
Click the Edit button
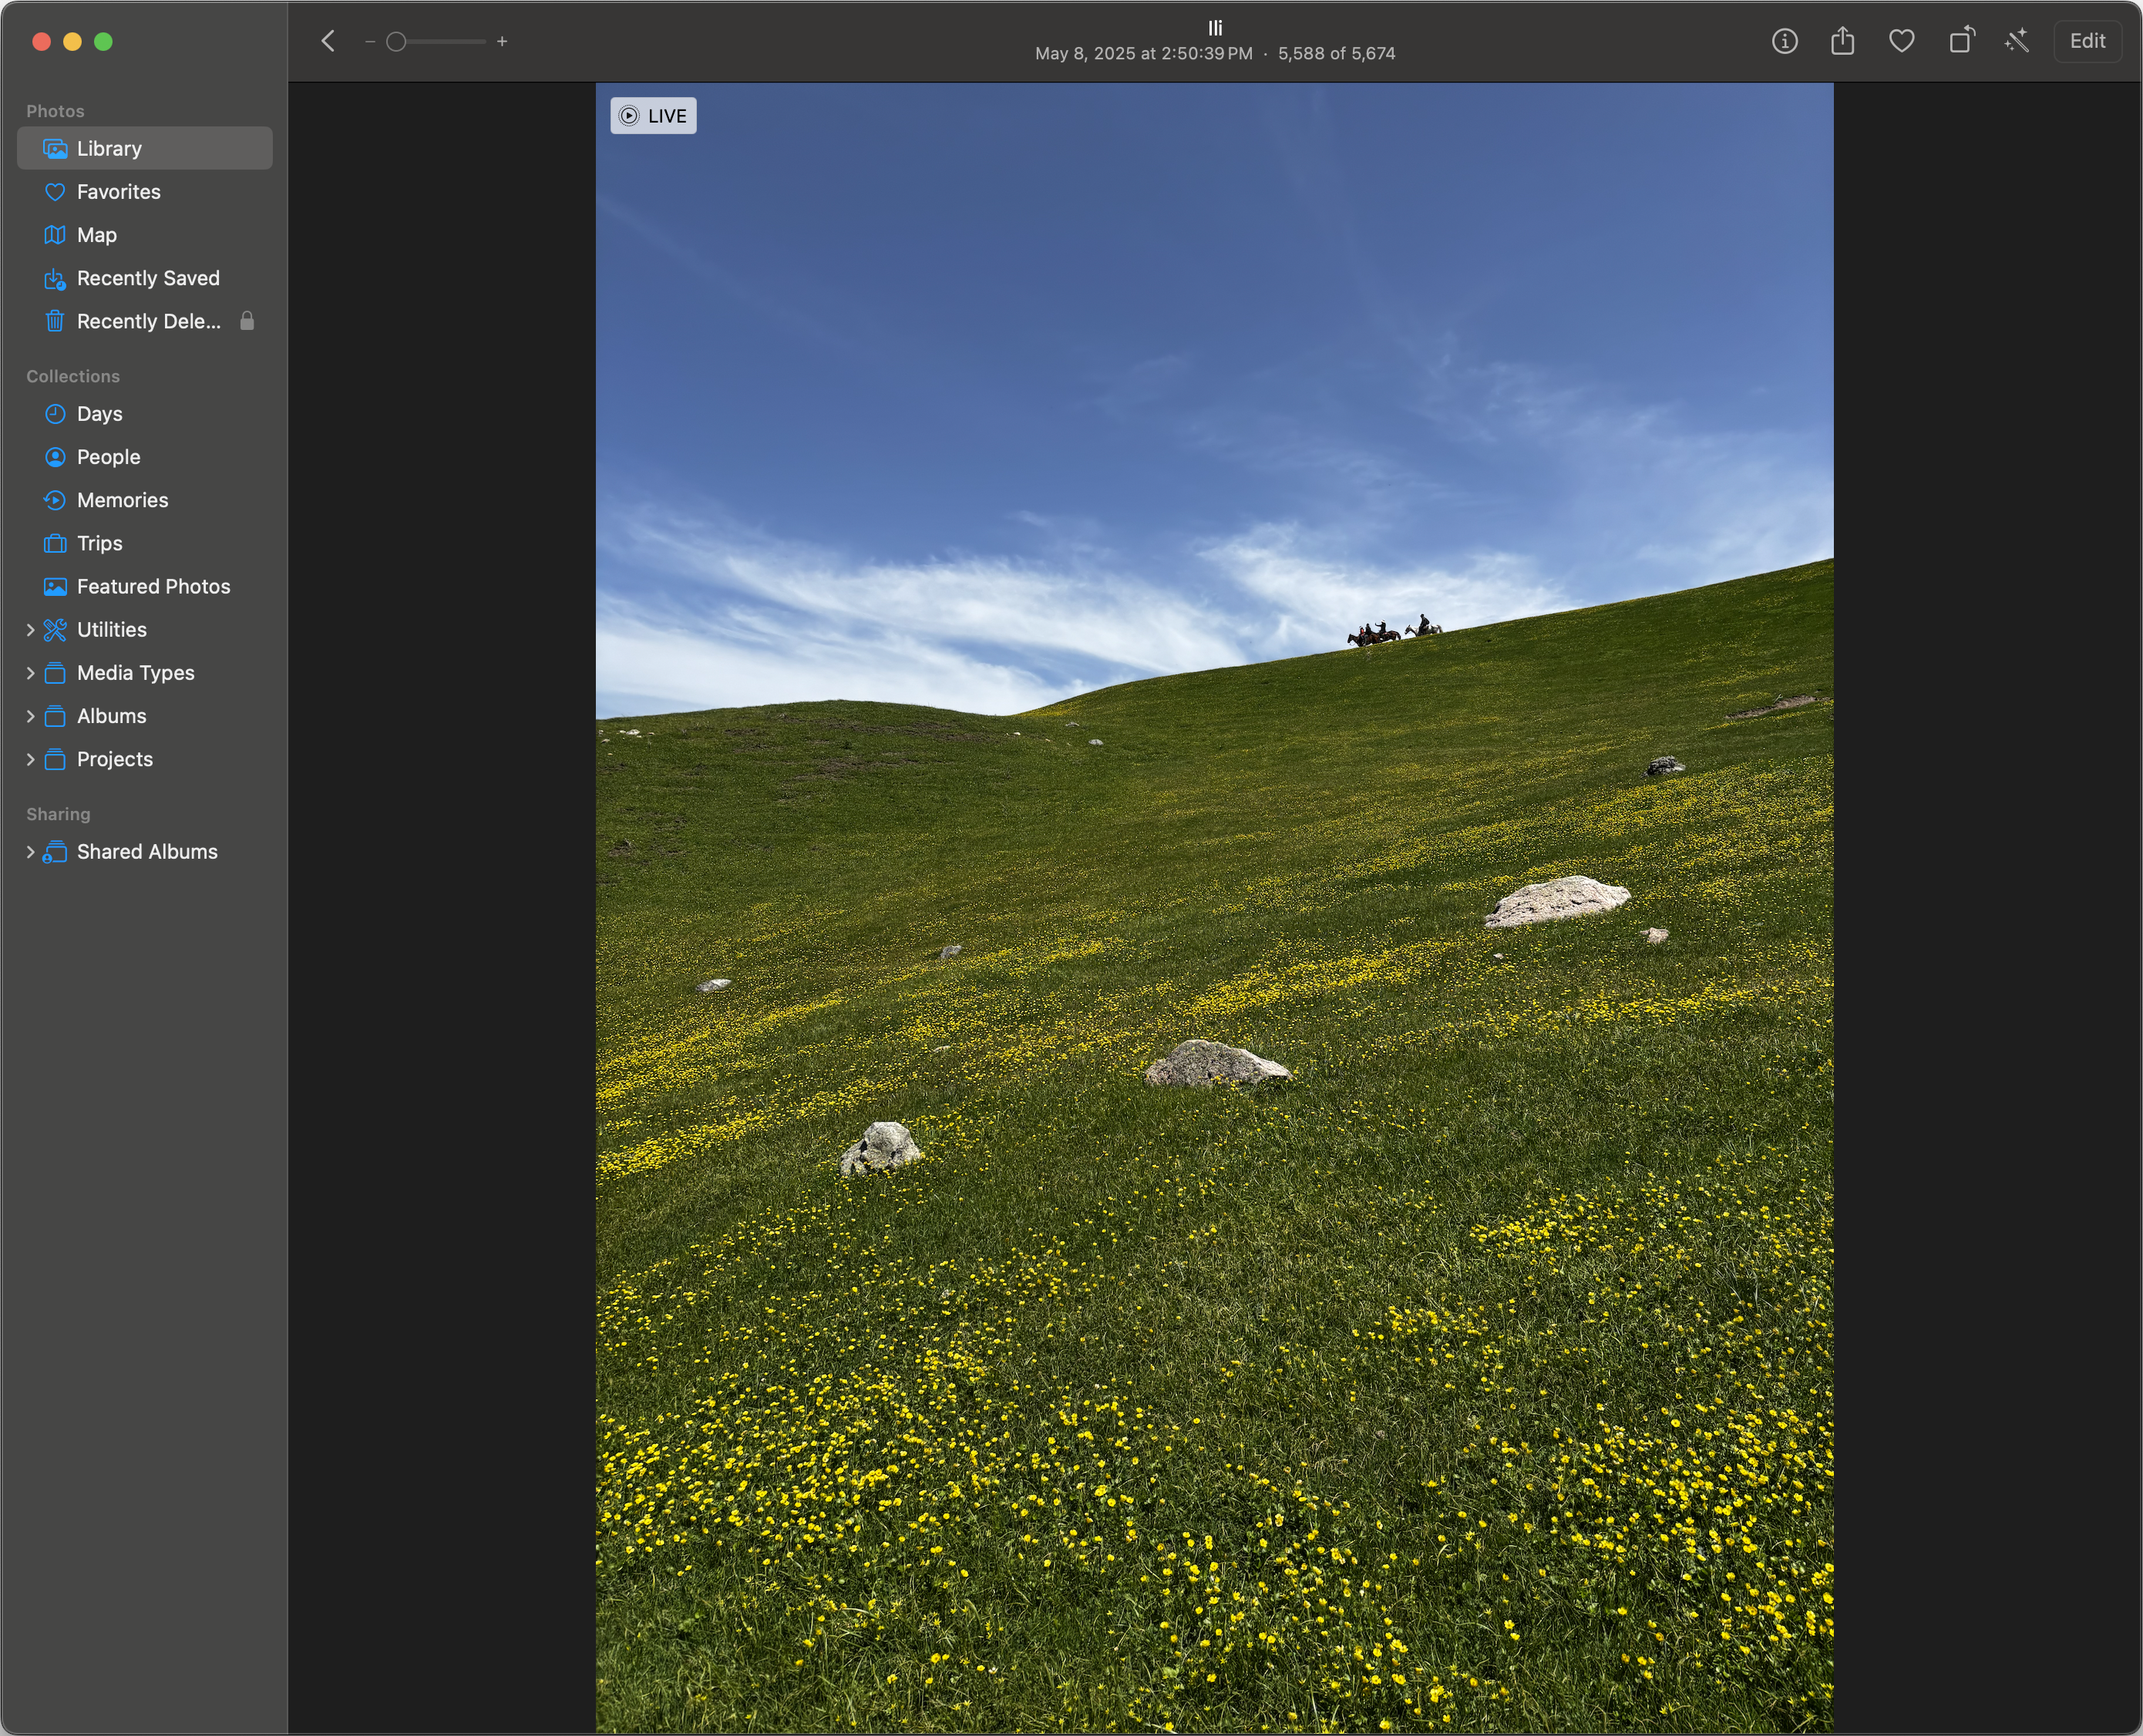click(2087, 41)
